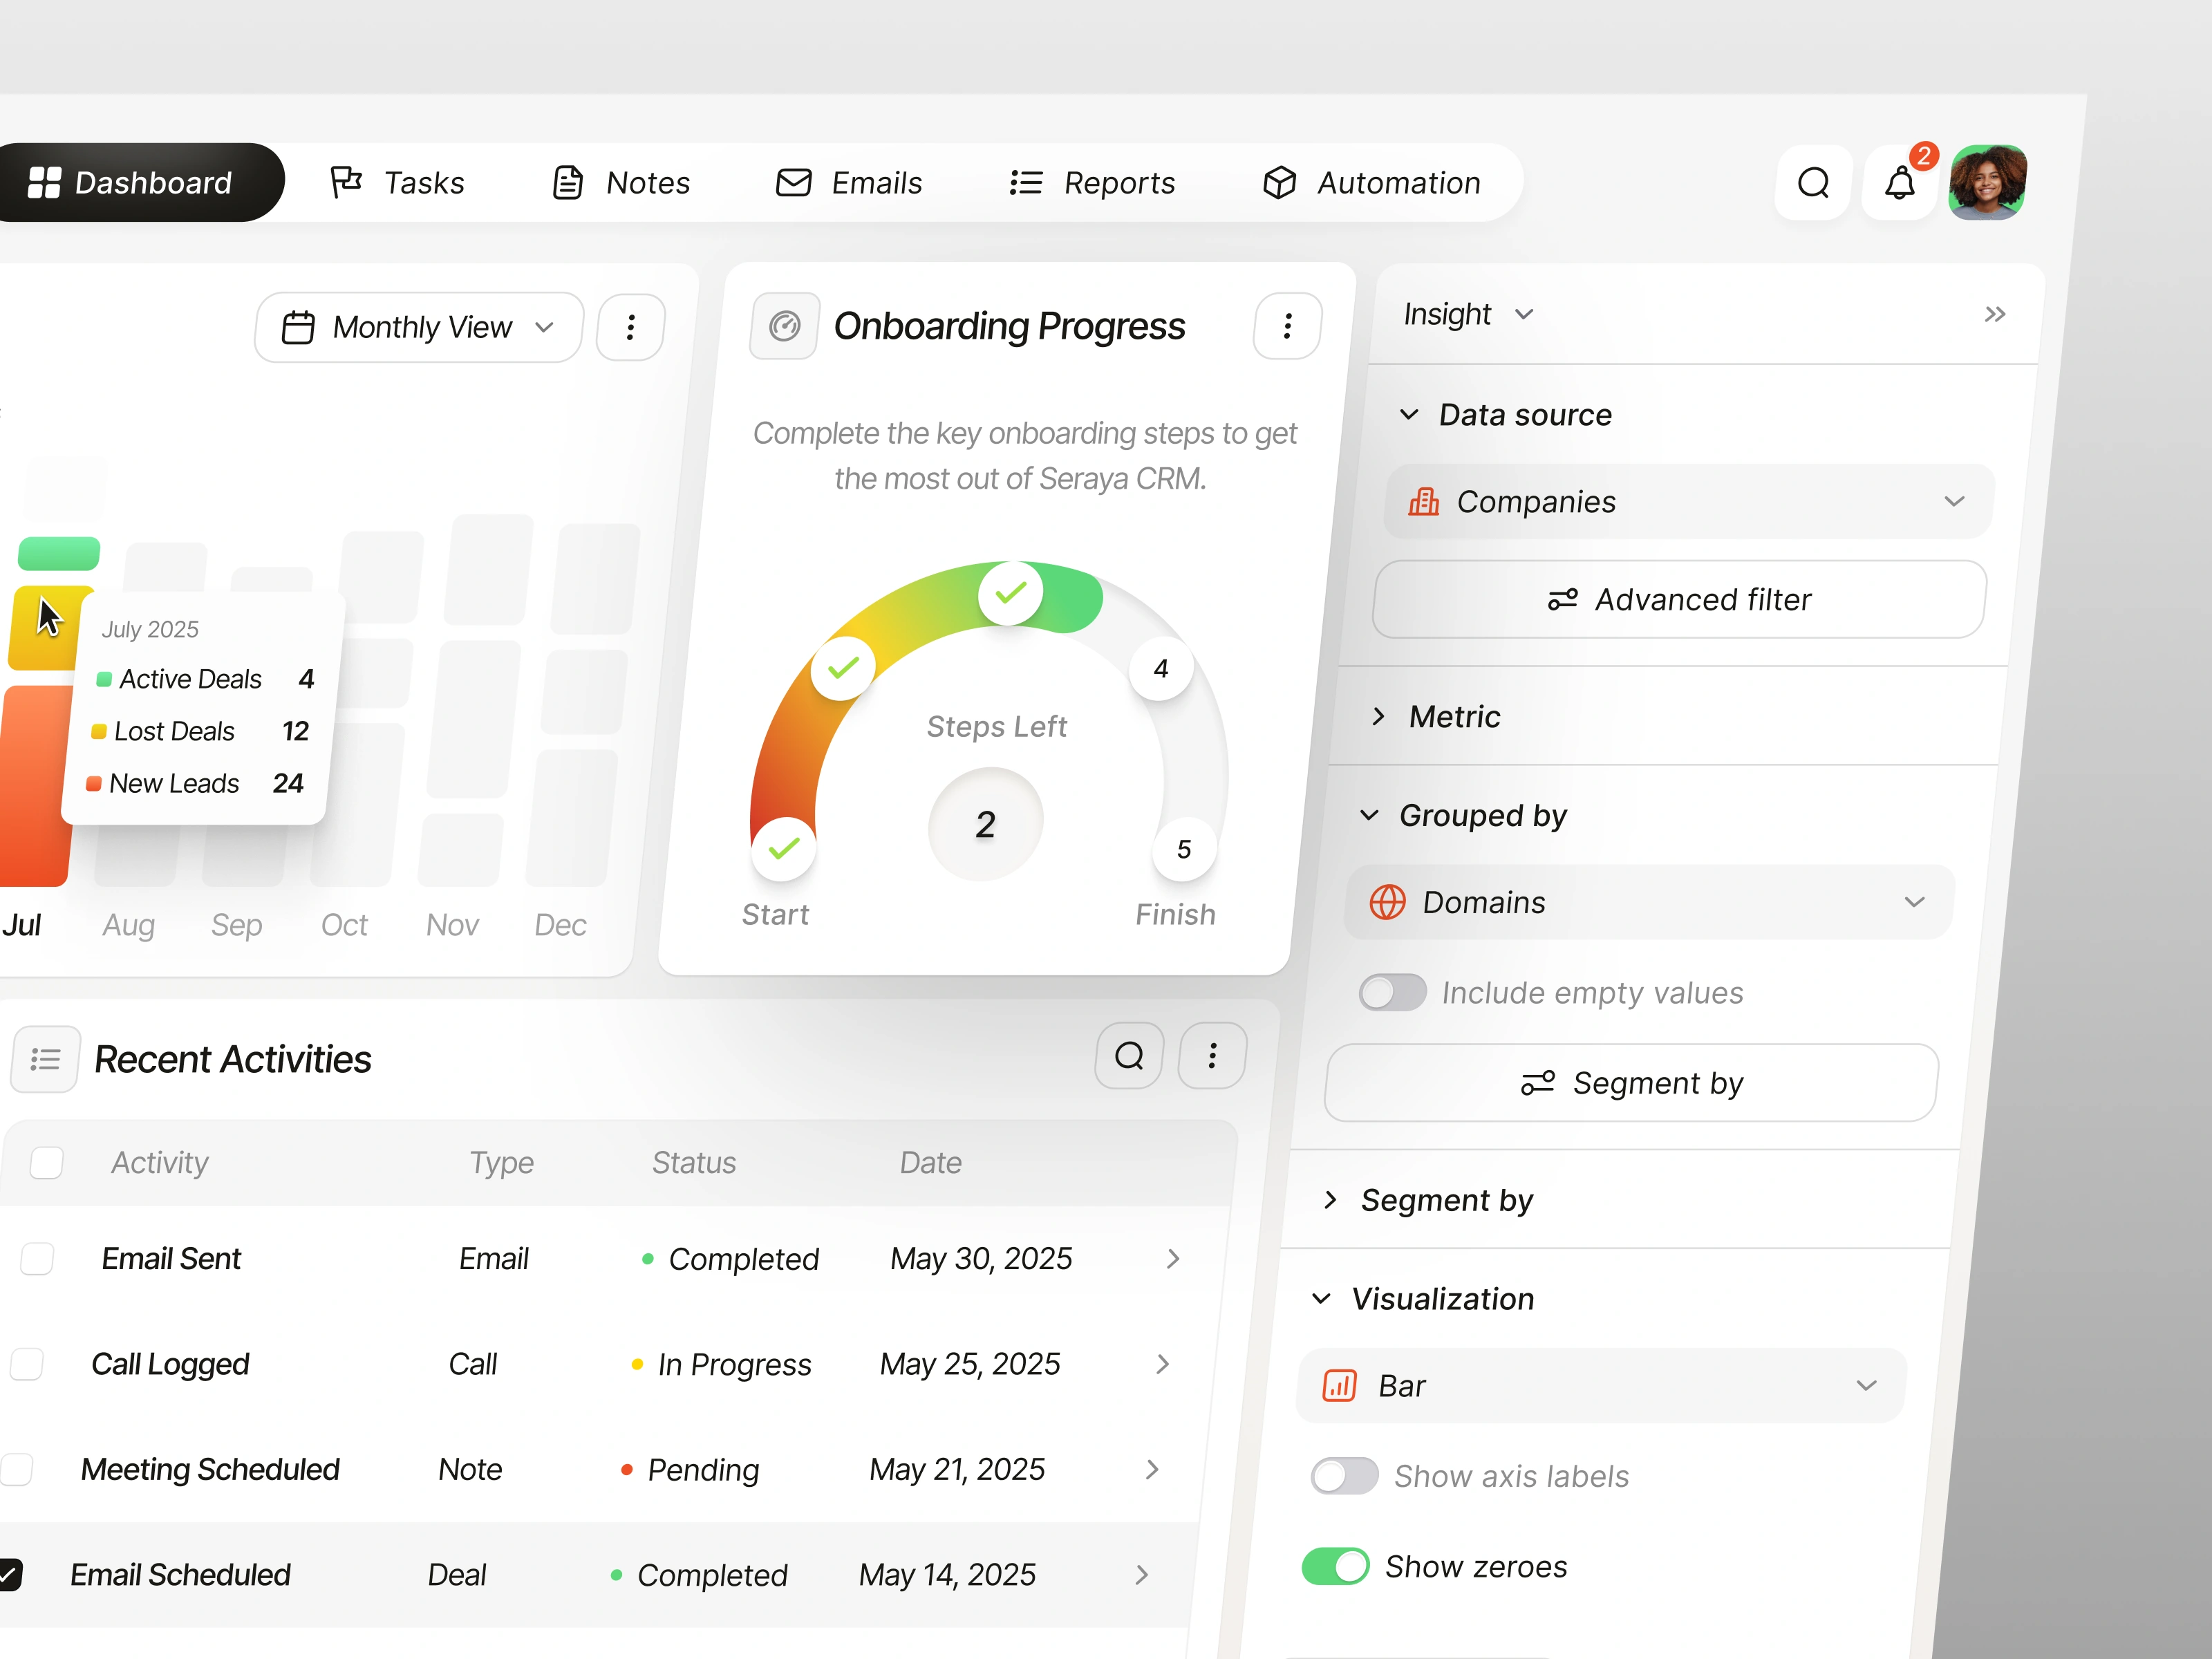Sort by the Status column header
This screenshot has width=2212, height=1659.
pos(694,1162)
